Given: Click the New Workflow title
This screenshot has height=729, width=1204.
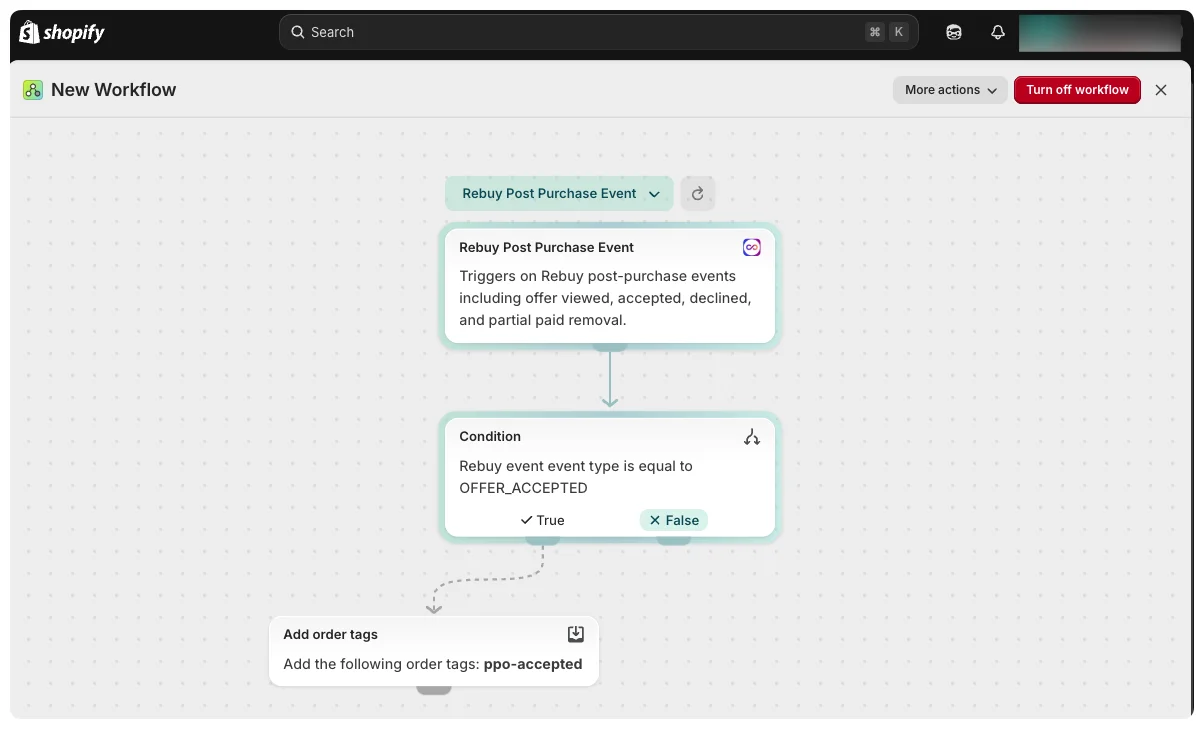Looking at the screenshot, I should coord(113,90).
